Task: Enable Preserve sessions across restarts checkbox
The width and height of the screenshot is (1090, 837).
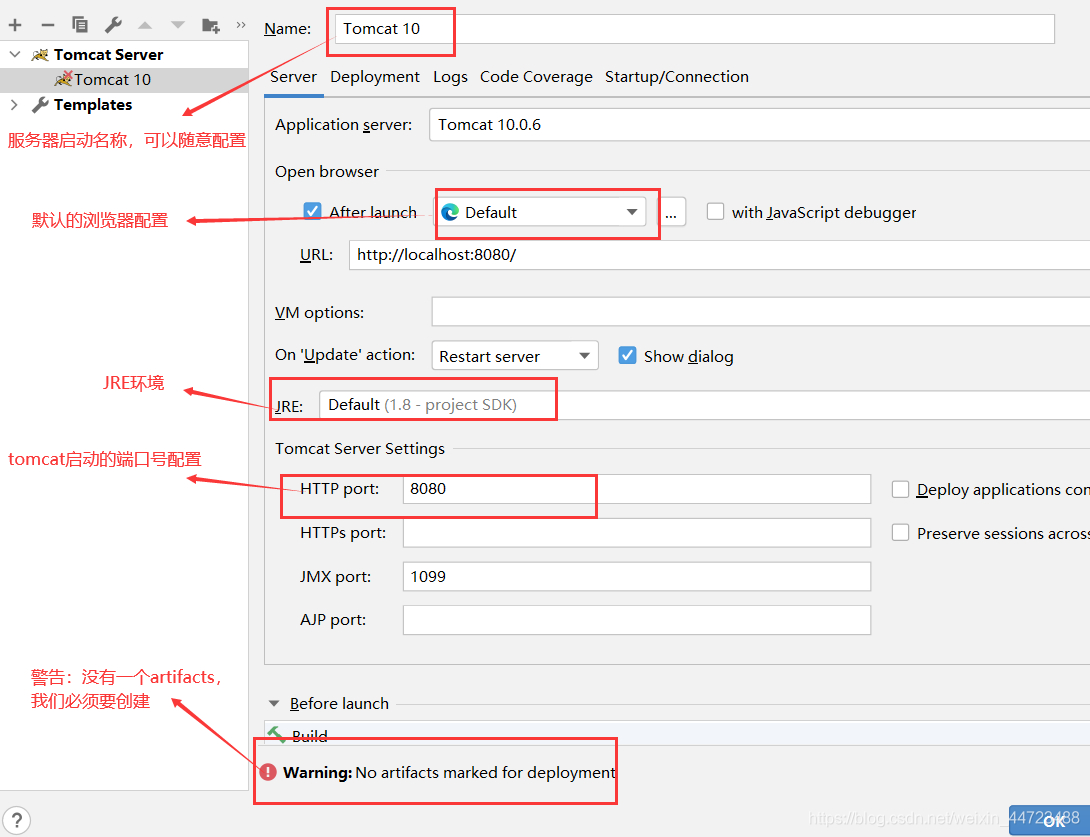Action: click(x=900, y=533)
